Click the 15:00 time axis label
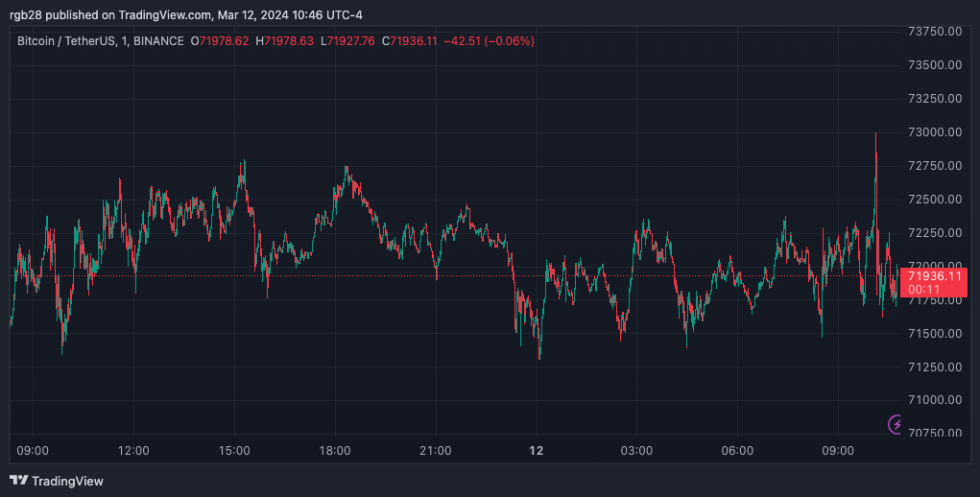 click(x=234, y=451)
